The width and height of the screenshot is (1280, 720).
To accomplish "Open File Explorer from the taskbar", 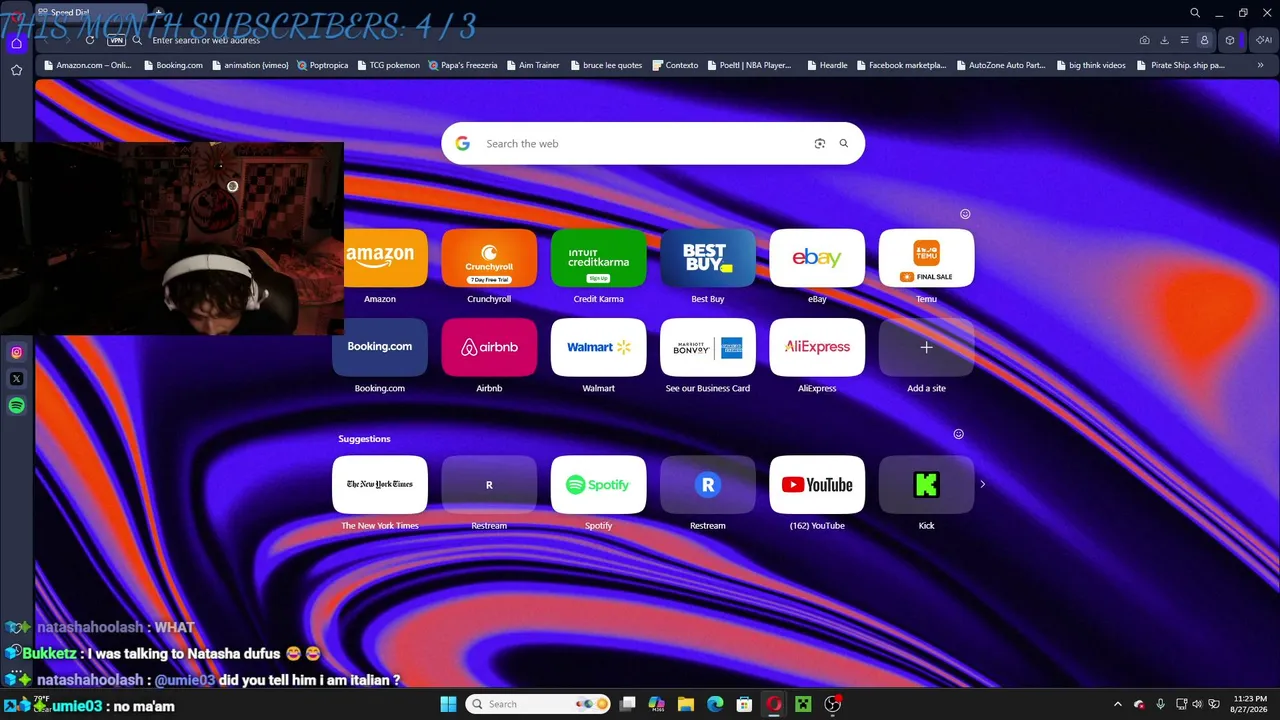I will click(x=686, y=704).
